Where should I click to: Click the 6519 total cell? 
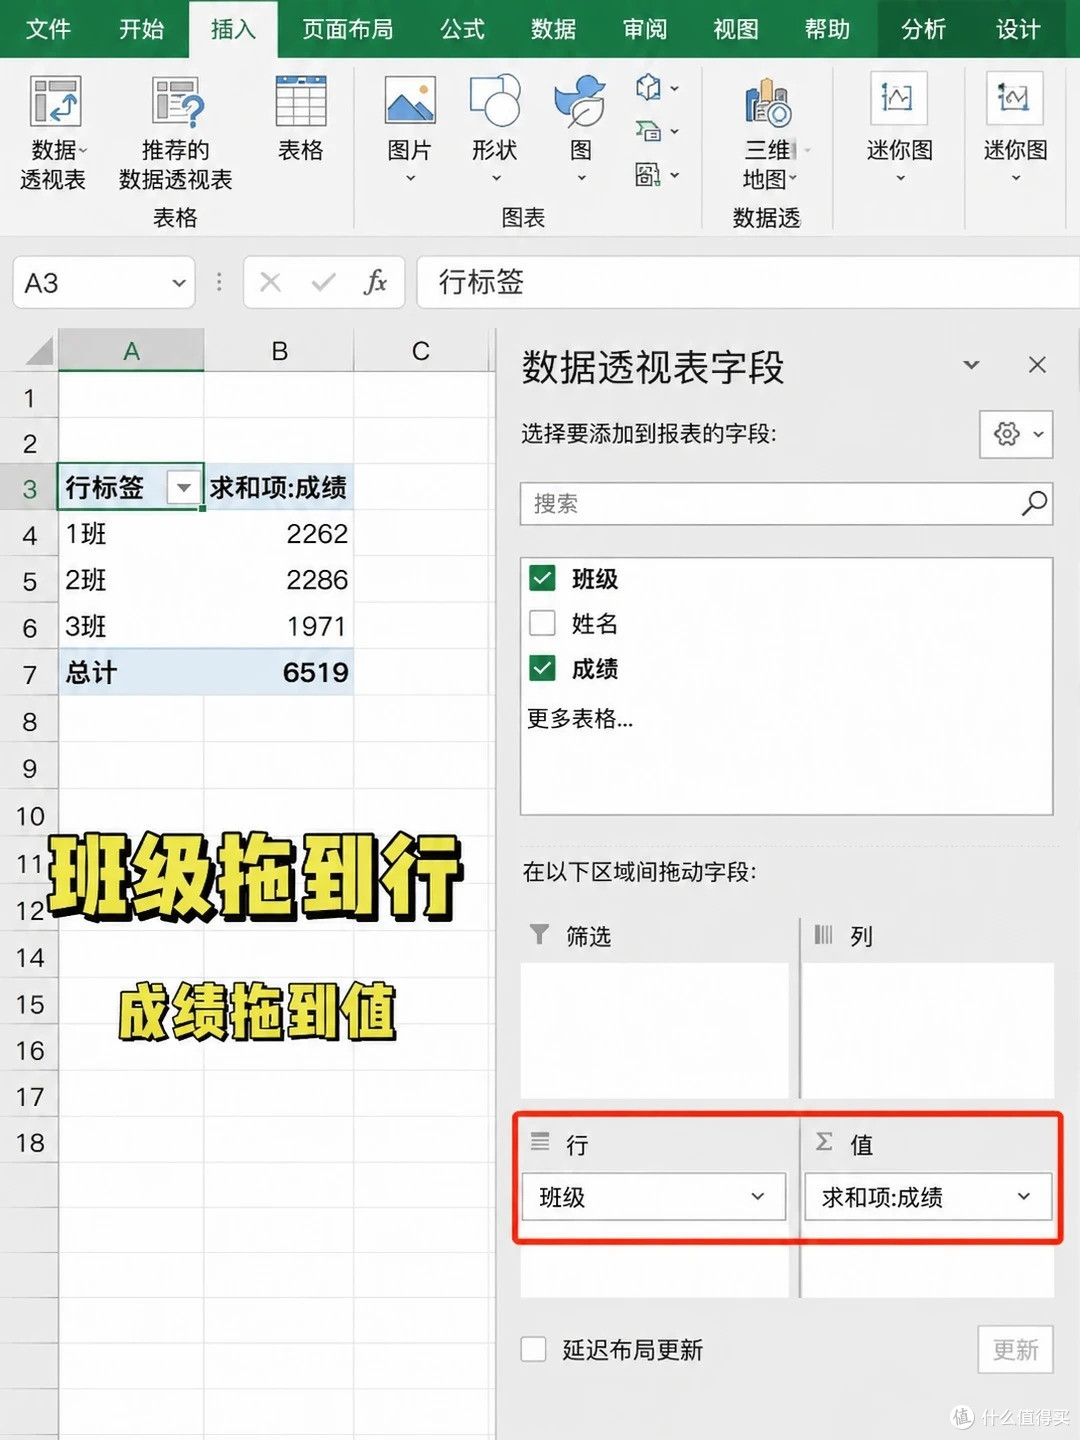click(x=279, y=672)
